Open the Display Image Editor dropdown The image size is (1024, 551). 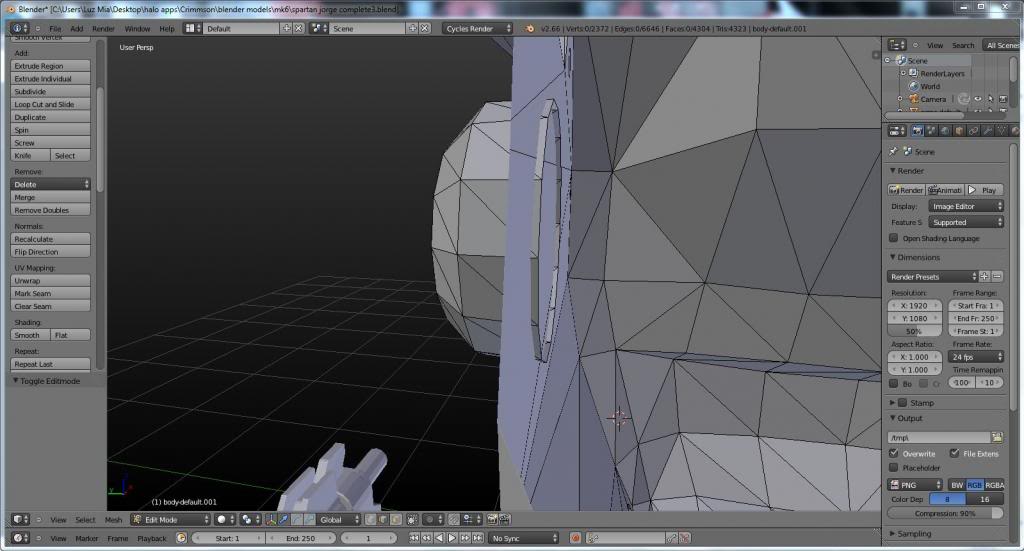[x=965, y=206]
